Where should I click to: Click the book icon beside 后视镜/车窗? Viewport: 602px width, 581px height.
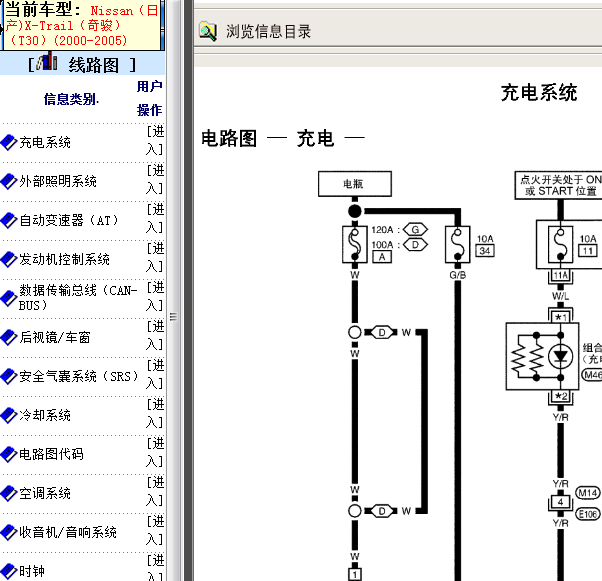[x=9, y=337]
